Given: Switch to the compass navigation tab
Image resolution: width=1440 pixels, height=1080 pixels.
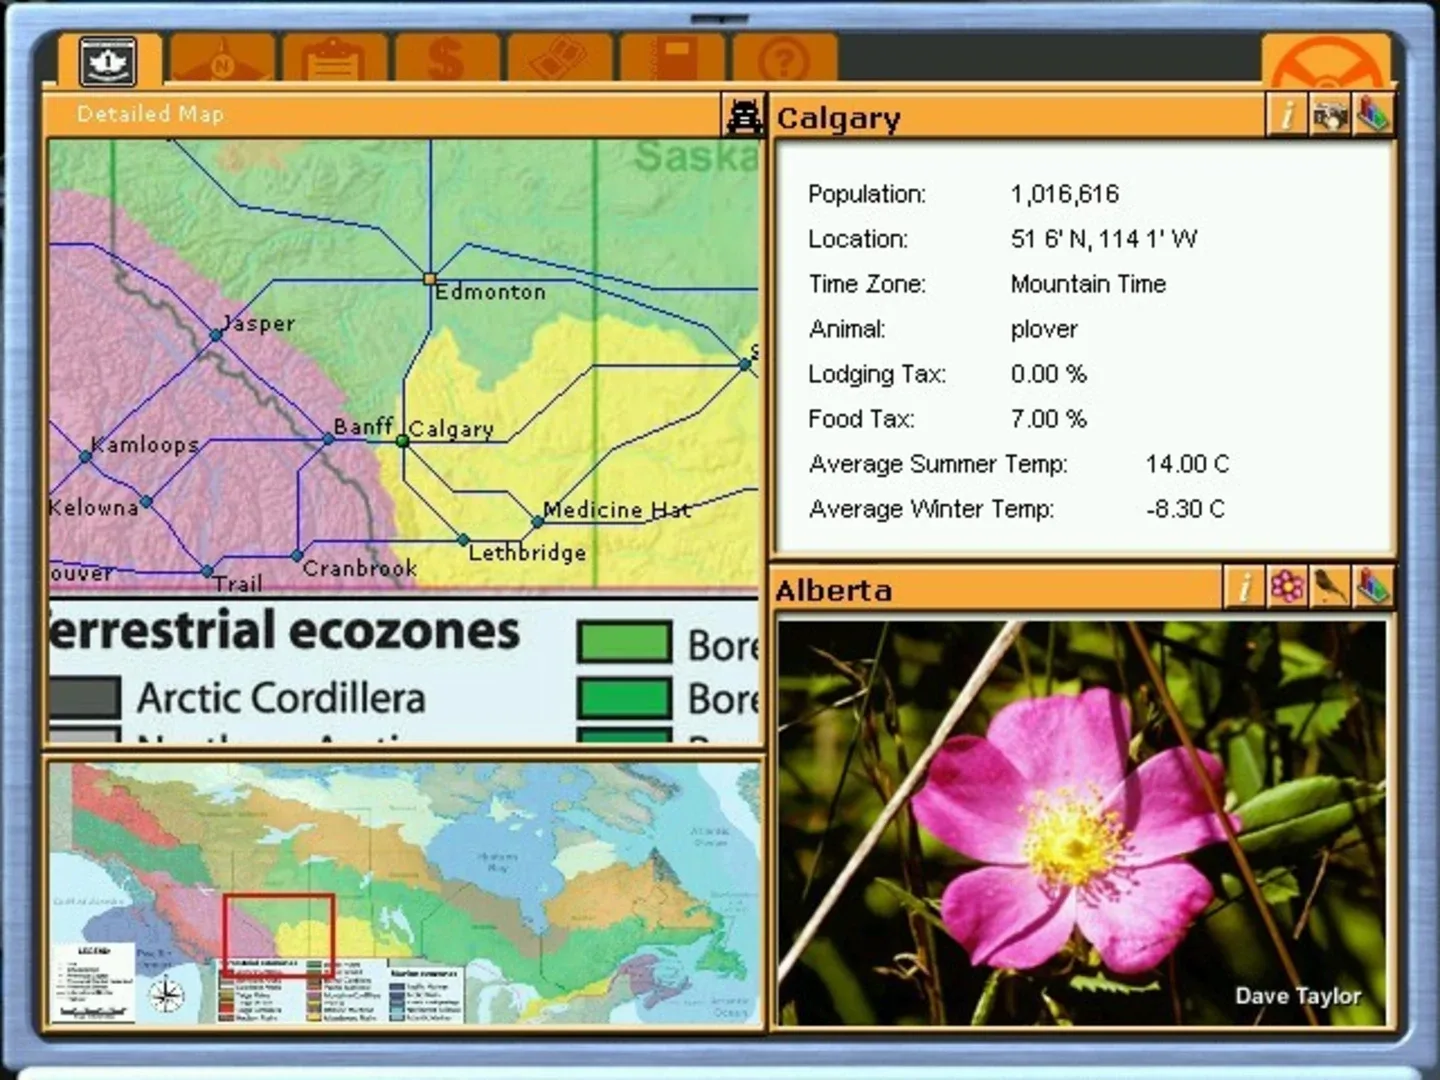Looking at the screenshot, I should pyautogui.click(x=221, y=60).
